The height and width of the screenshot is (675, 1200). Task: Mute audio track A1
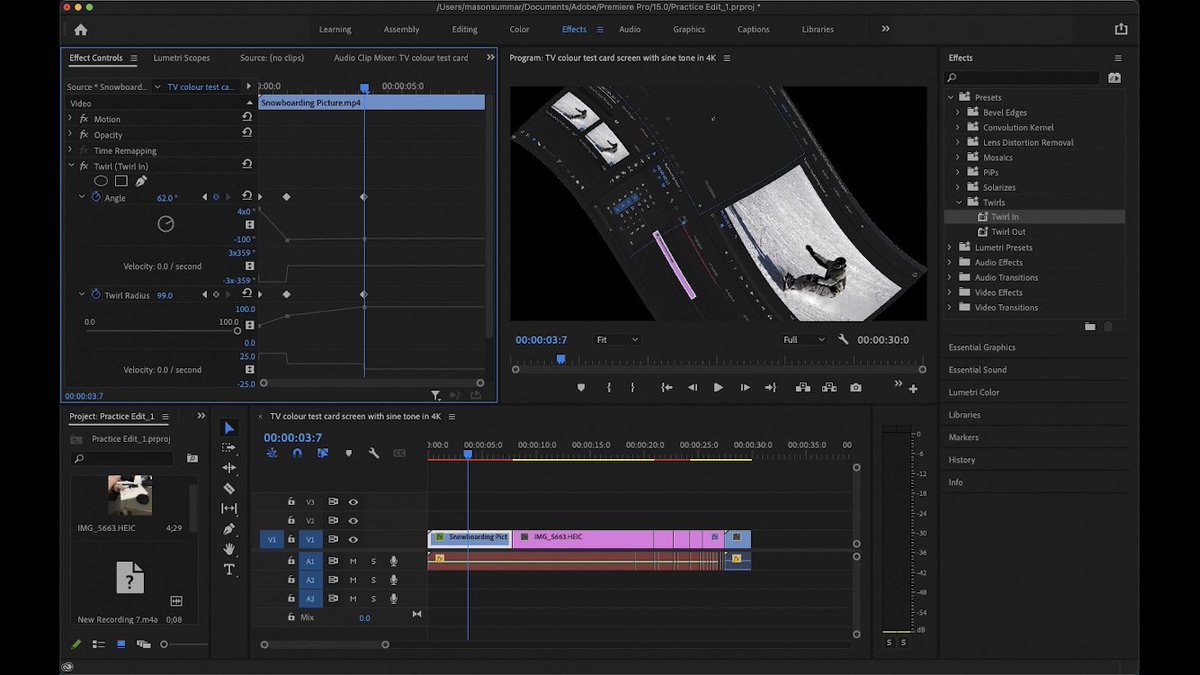point(353,561)
